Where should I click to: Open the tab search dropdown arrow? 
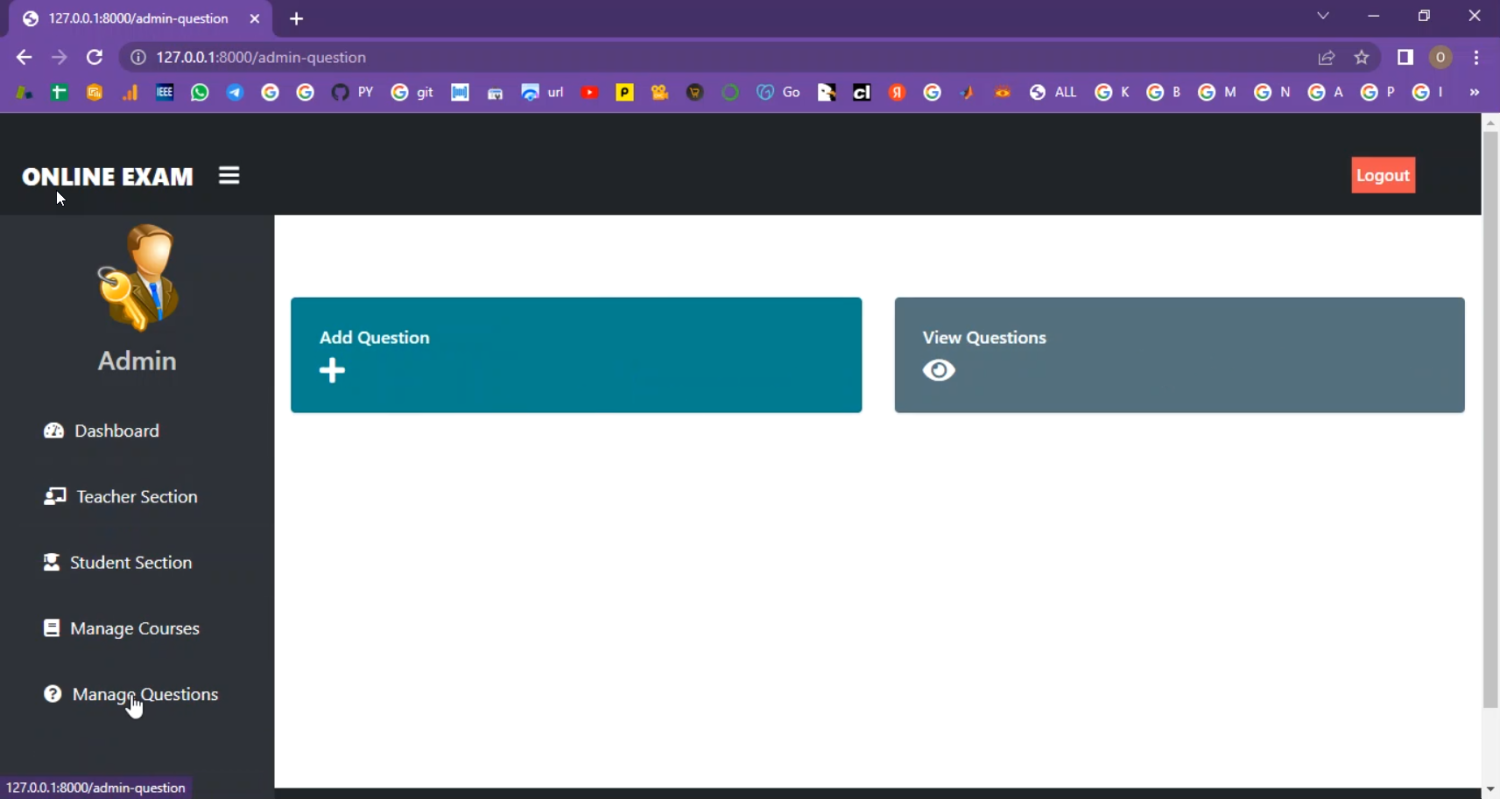coord(1323,17)
